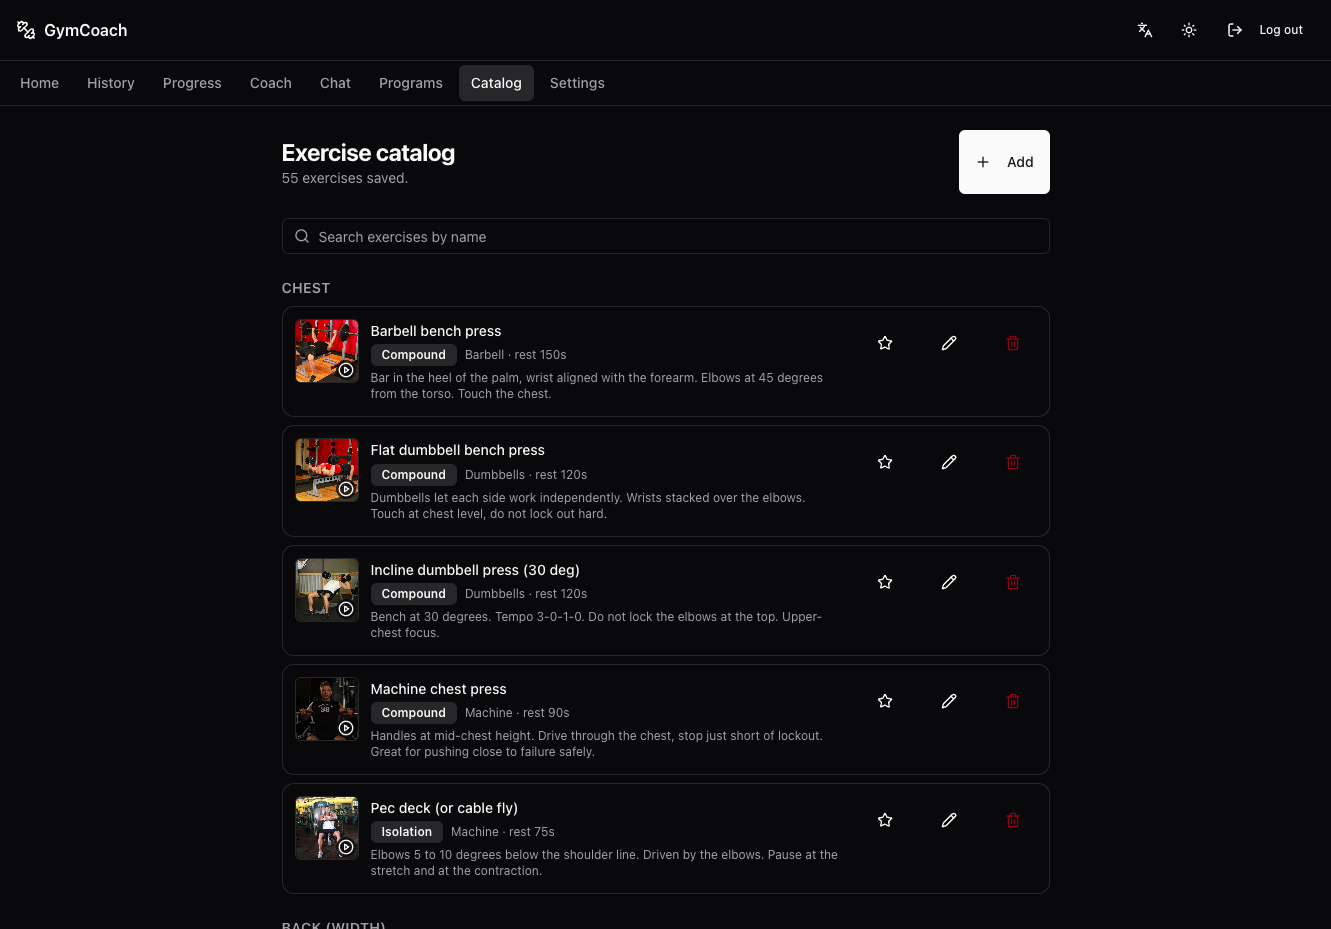Open editor for Incline dumbbell press
Image resolution: width=1331 pixels, height=929 pixels.
point(949,582)
